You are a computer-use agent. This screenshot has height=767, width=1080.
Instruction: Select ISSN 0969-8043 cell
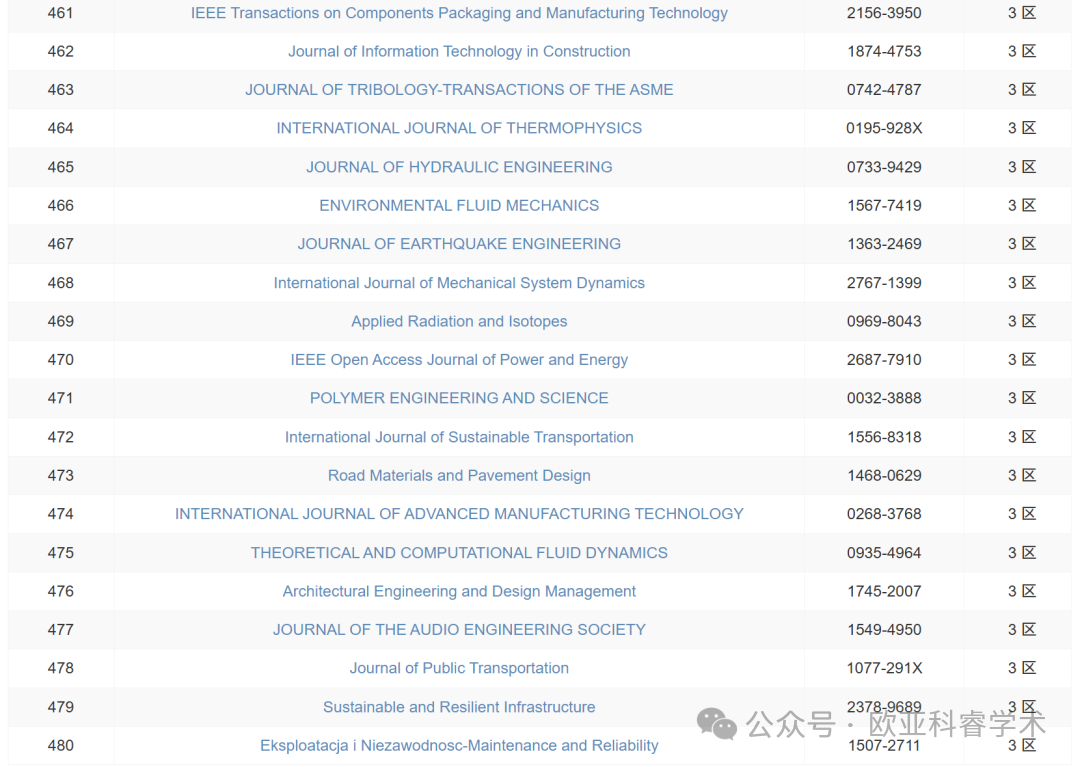(x=884, y=322)
